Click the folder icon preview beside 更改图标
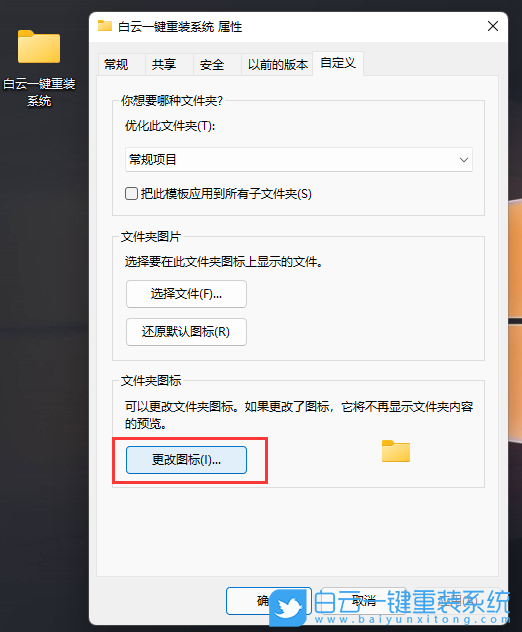Image resolution: width=522 pixels, height=632 pixels. pos(396,451)
